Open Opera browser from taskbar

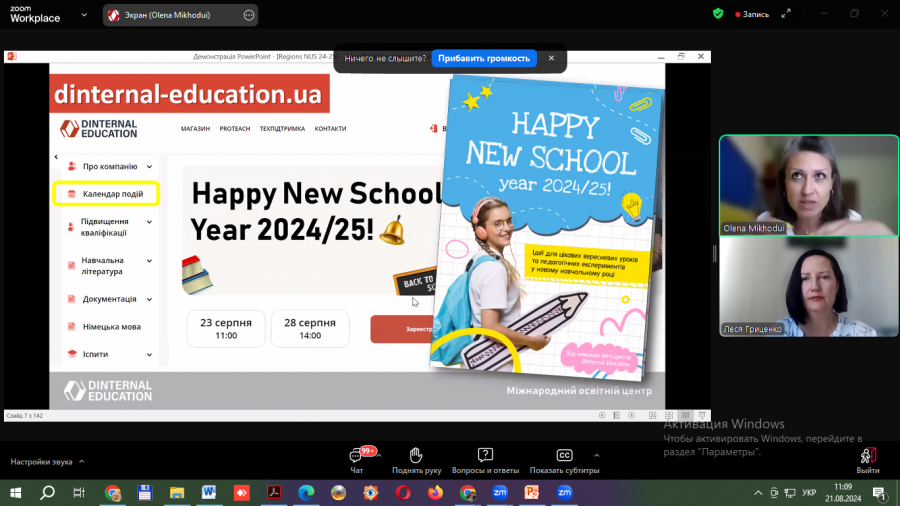coord(403,493)
